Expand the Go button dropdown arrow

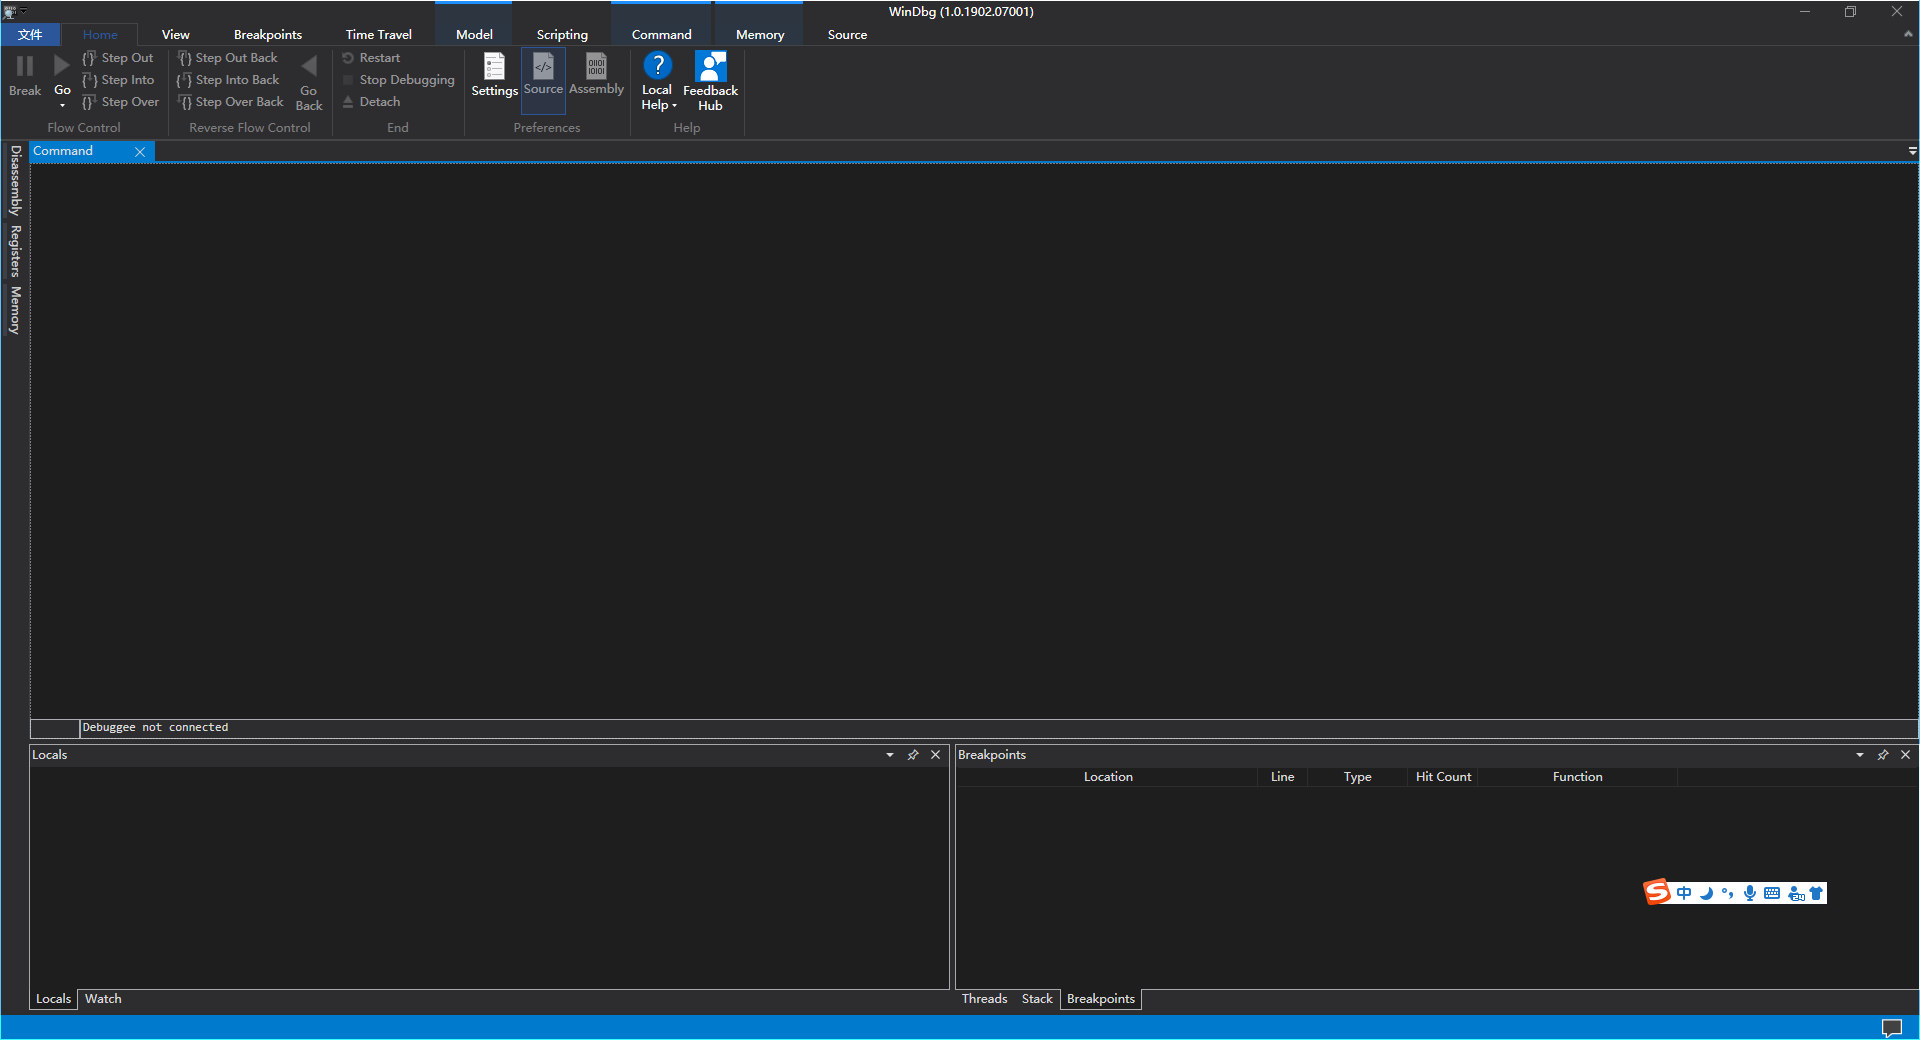click(62, 105)
